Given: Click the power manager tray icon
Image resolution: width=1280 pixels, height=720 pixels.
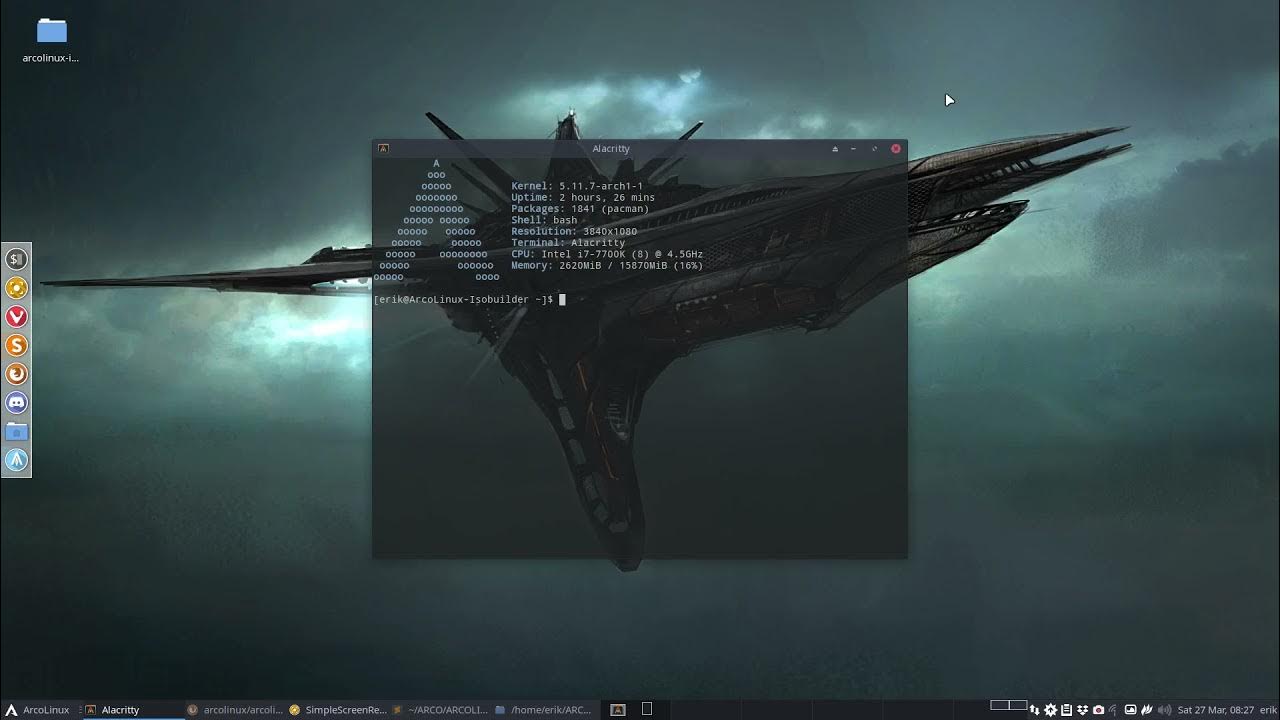Looking at the screenshot, I should tap(1147, 710).
